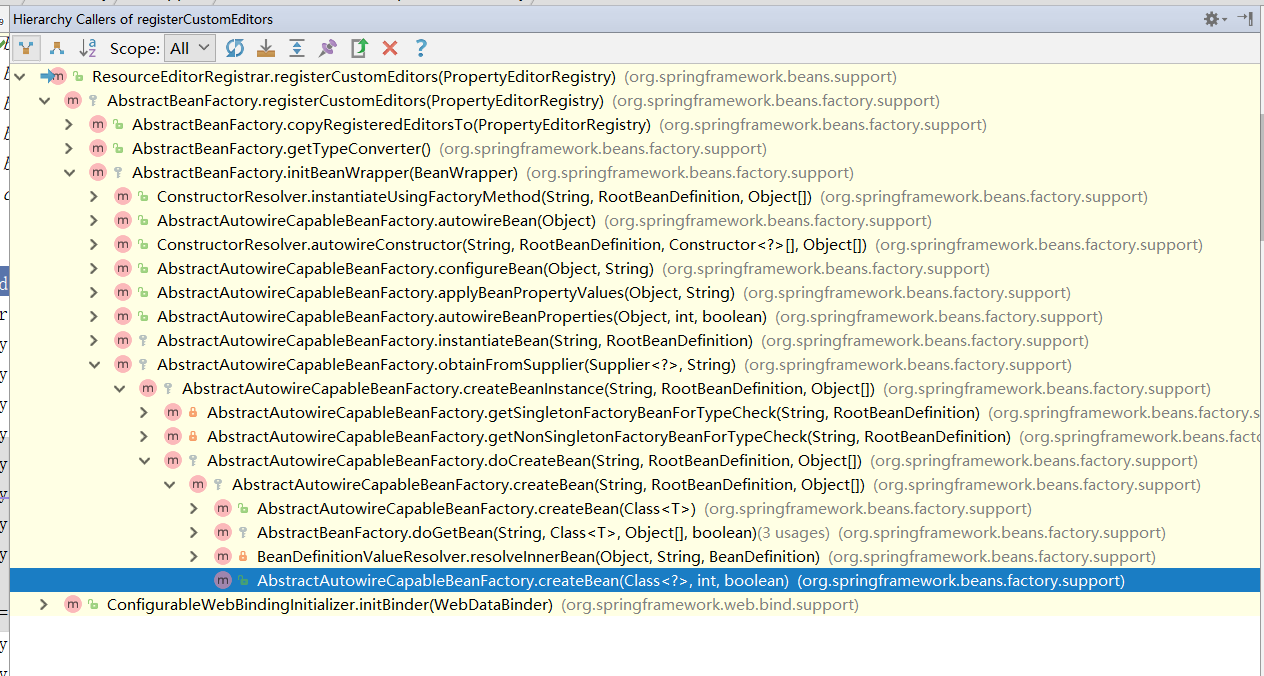The width and height of the screenshot is (1264, 676).
Task: Collapse doCreateBean node
Action: tap(144, 461)
